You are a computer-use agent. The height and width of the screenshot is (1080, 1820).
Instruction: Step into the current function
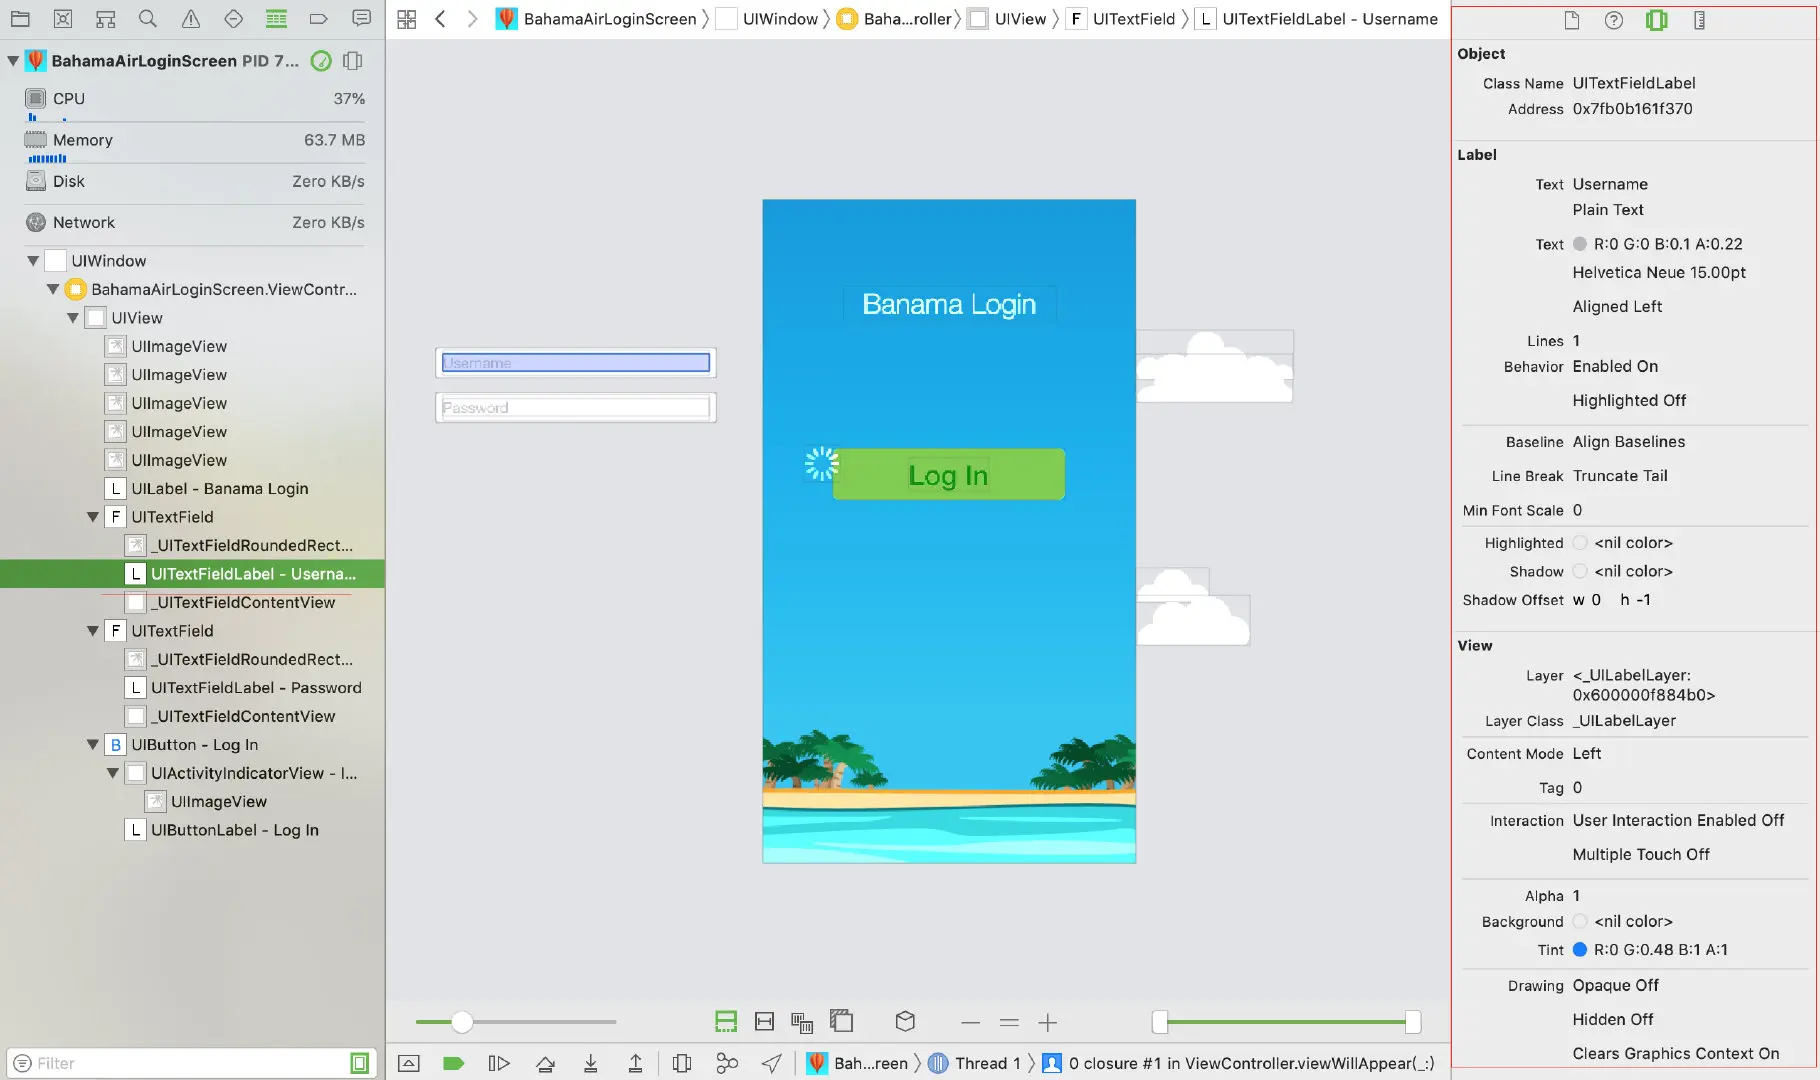[591, 1063]
